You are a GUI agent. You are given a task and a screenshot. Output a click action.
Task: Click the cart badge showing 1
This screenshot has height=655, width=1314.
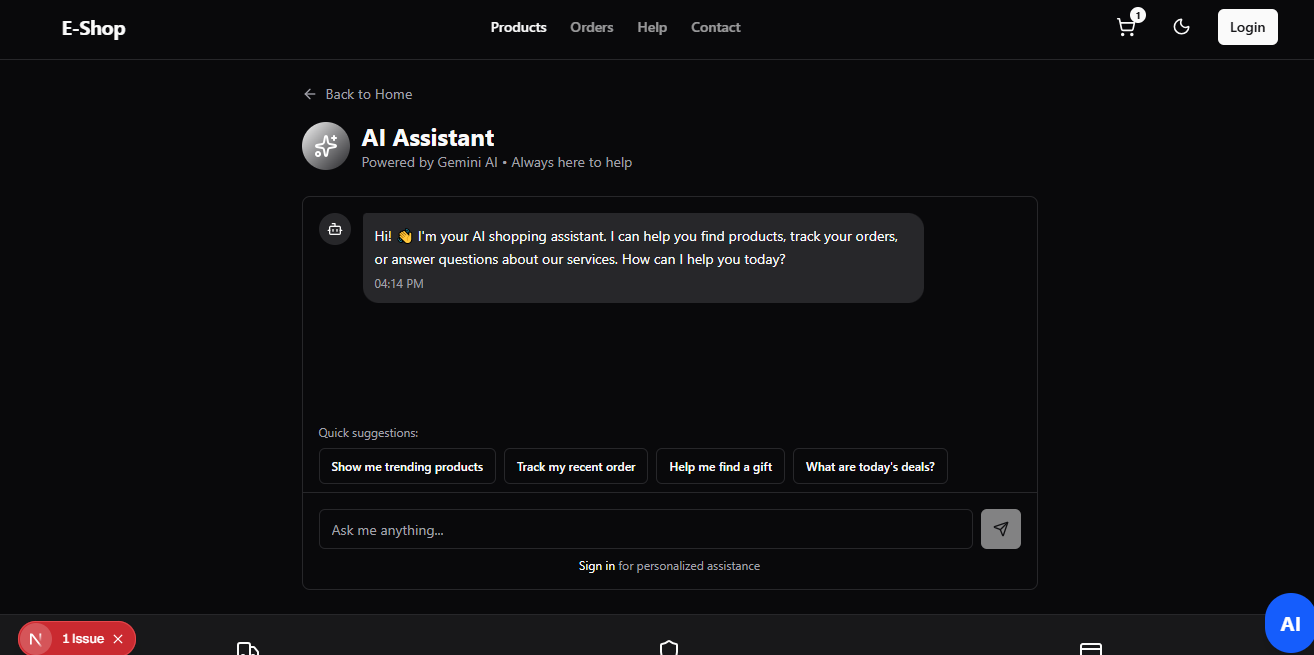point(1138,15)
